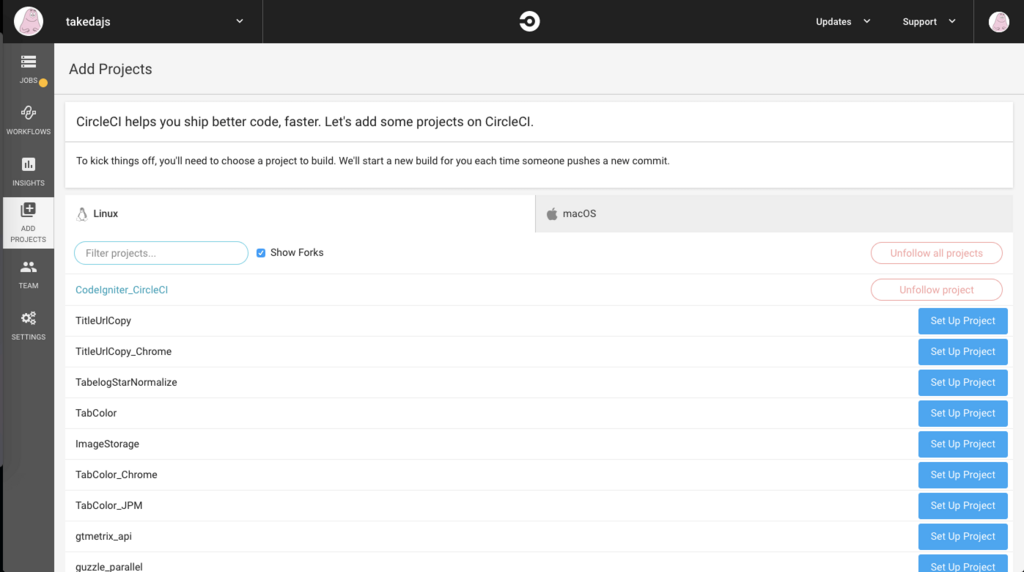Viewport: 1024px width, 572px height.
Task: Open the Support dropdown
Action: tap(929, 22)
